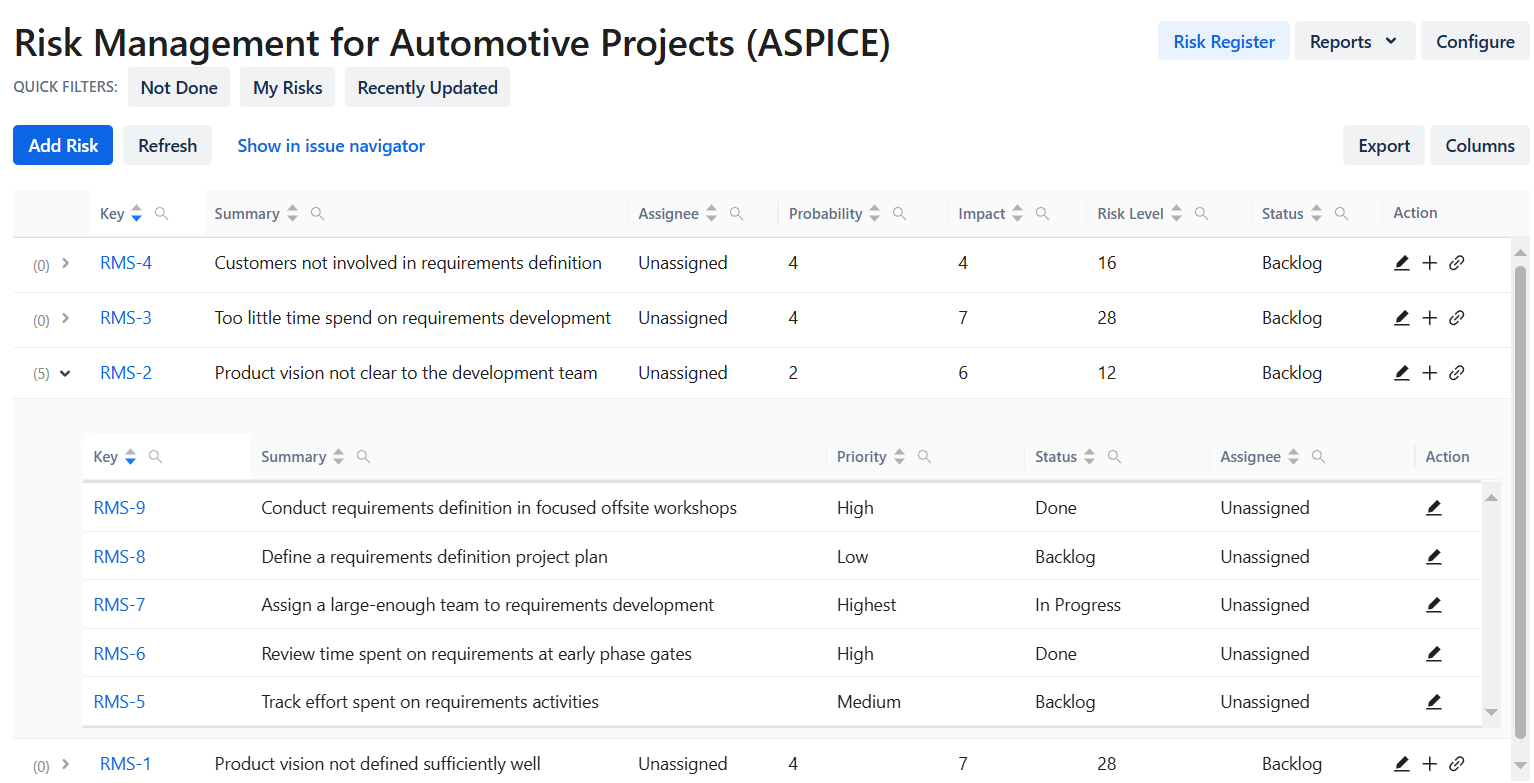Click the search icon next to Probability header
1534x783 pixels.
click(899, 213)
